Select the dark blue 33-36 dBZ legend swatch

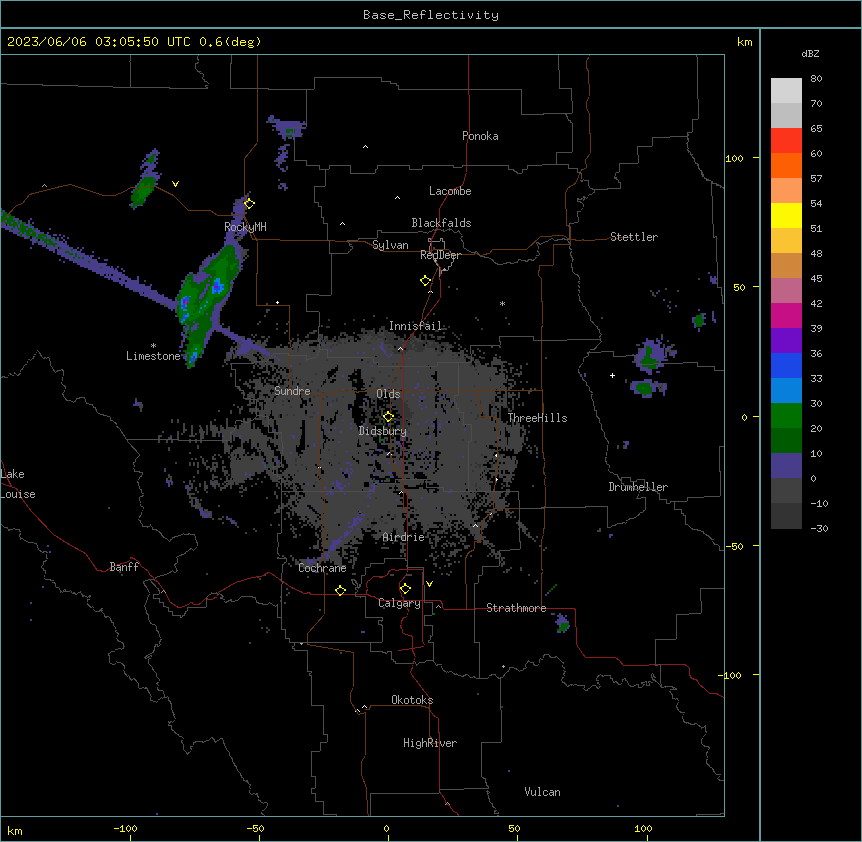(x=786, y=365)
